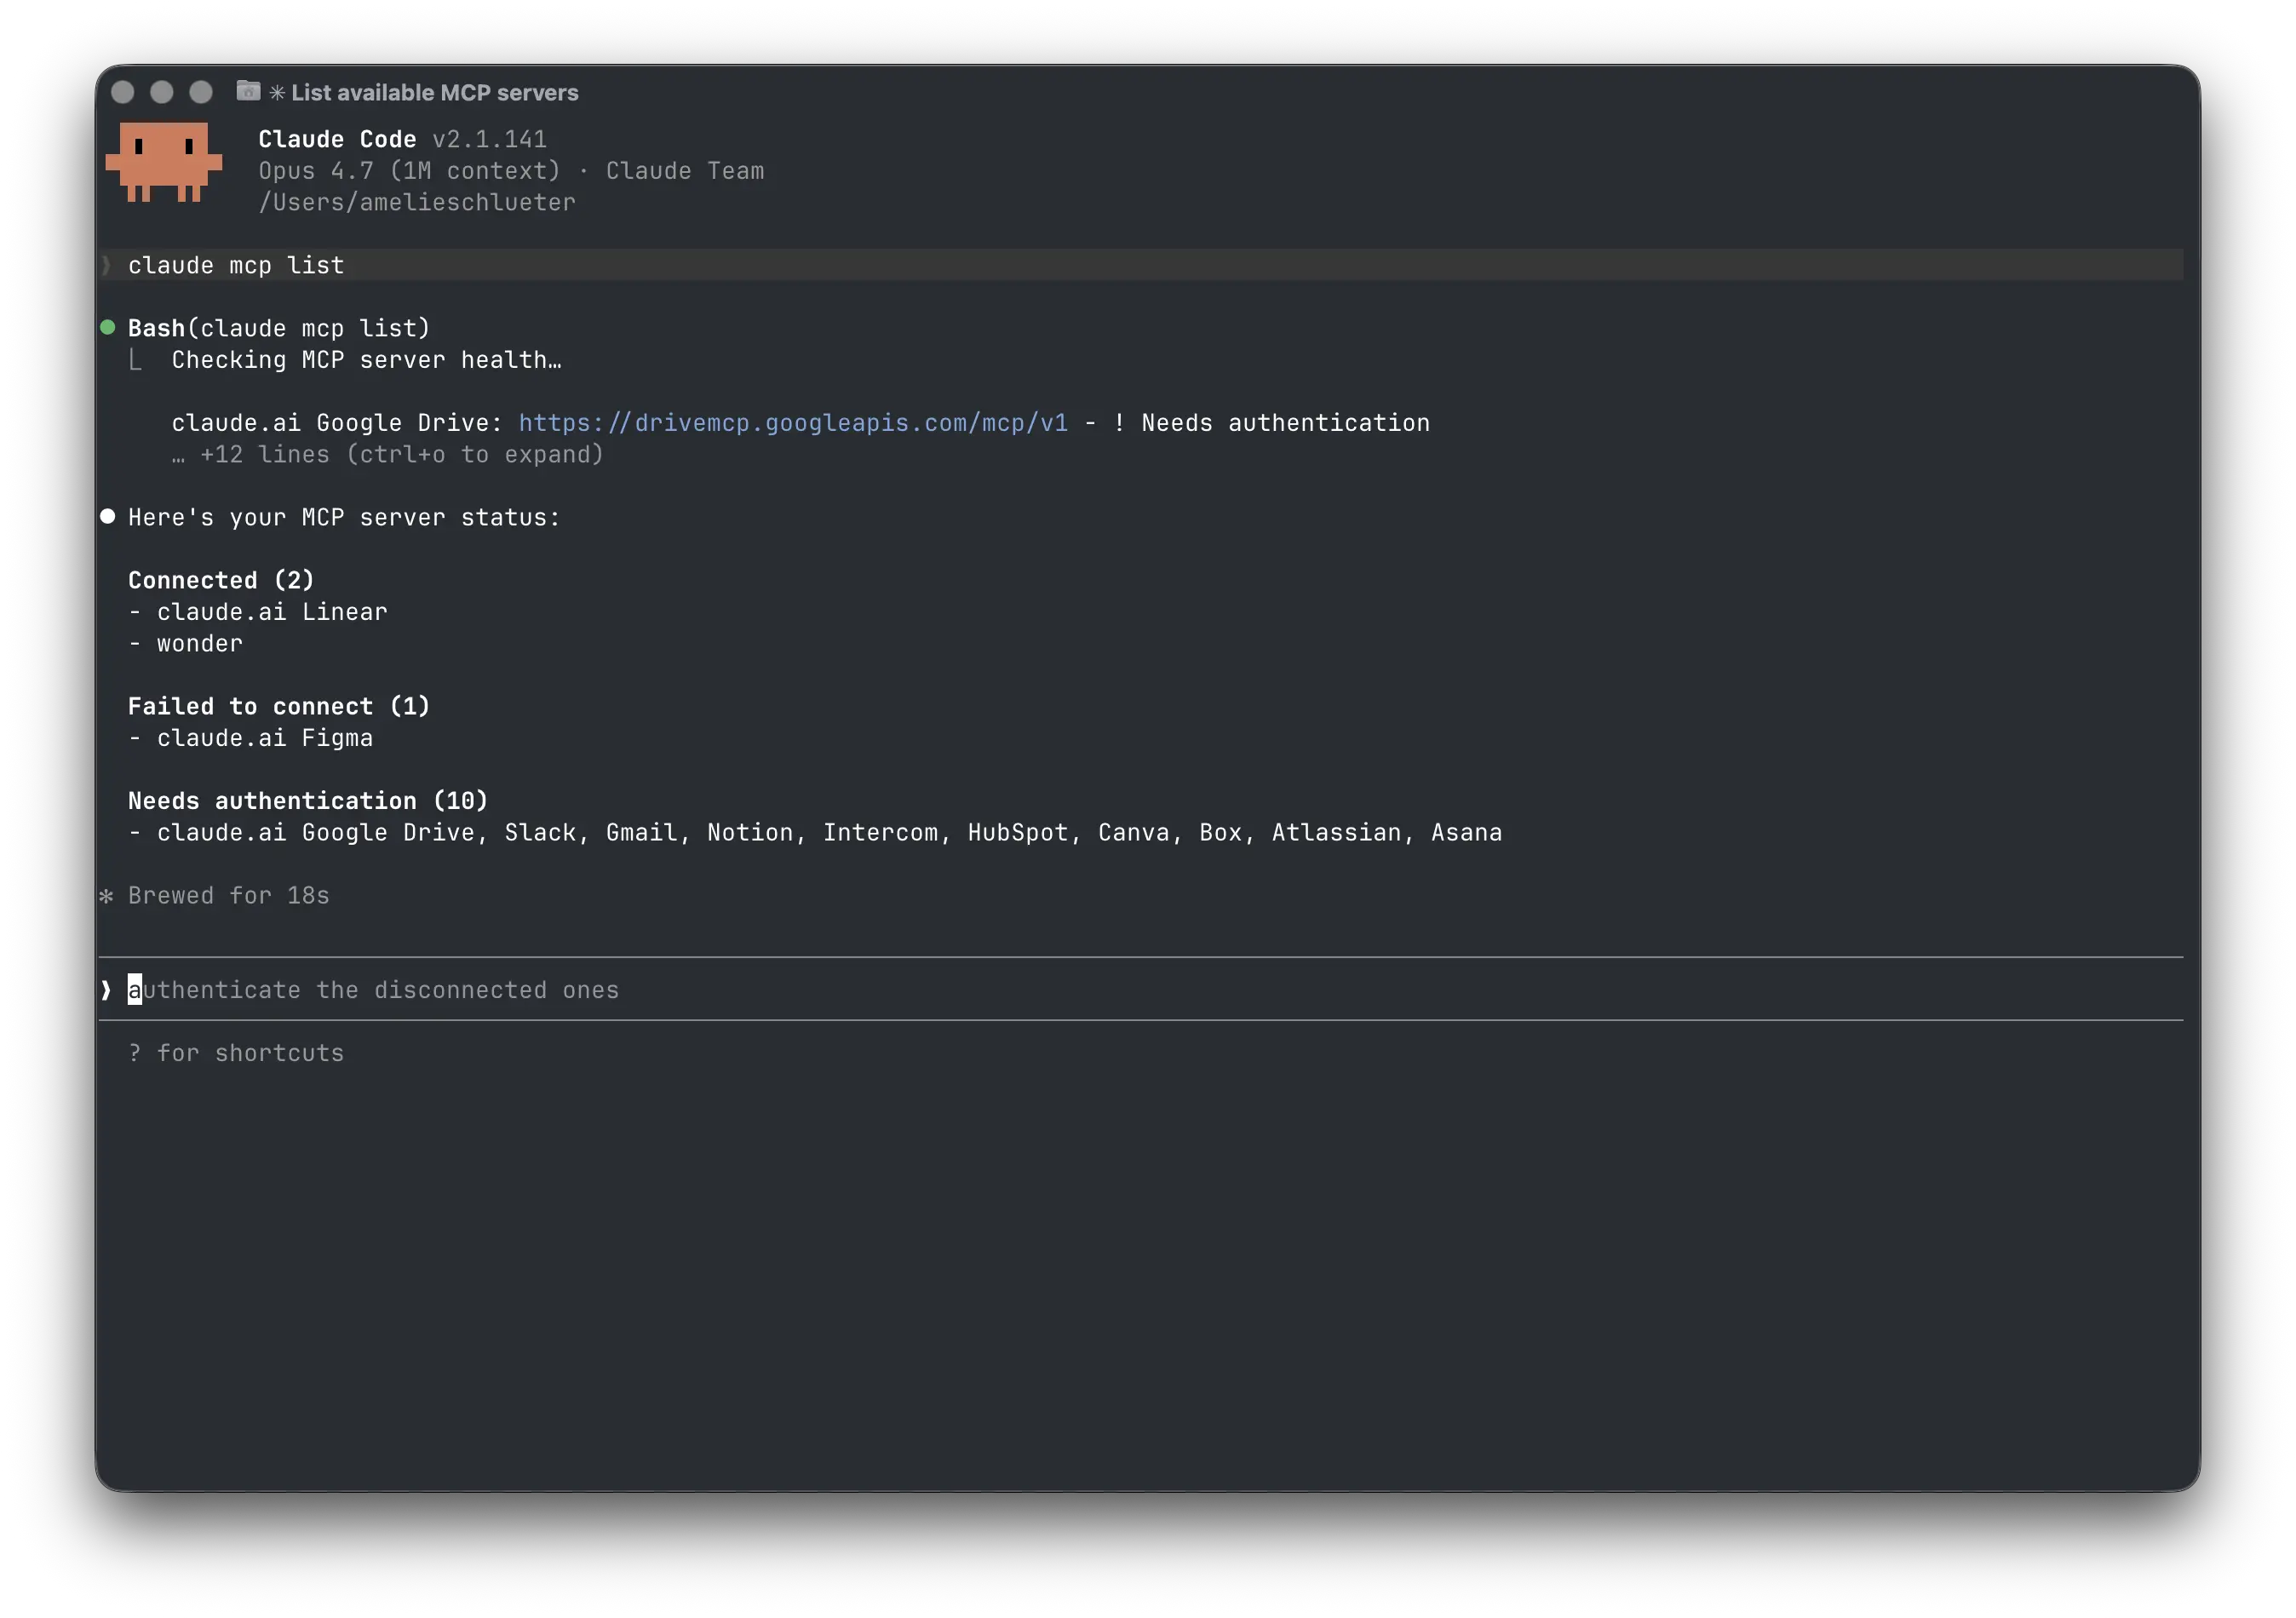Click the green status dot beside Bash
This screenshot has width=2296, height=1618.
[107, 327]
